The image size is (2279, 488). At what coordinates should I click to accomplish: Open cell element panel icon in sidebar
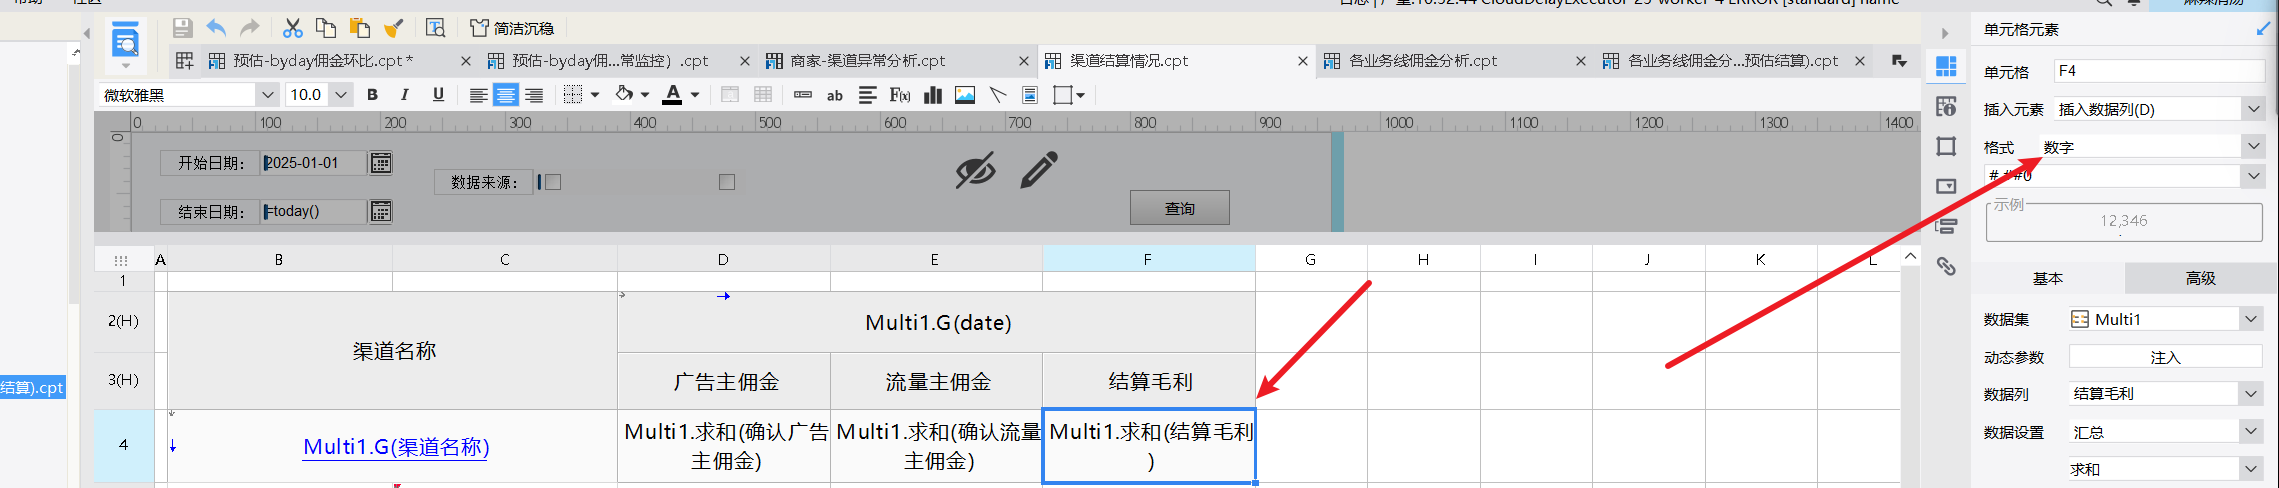click(1946, 67)
